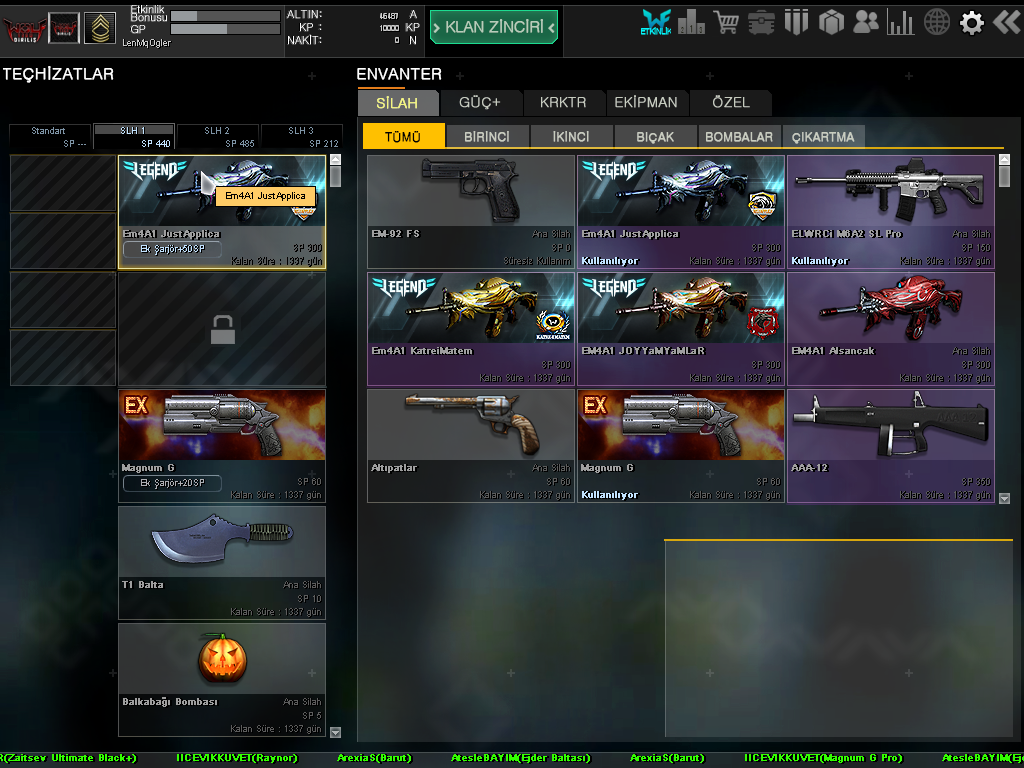Click equipped Em4A1 JustApplica primary slot
Screen dimensions: 1024x768
[222, 212]
